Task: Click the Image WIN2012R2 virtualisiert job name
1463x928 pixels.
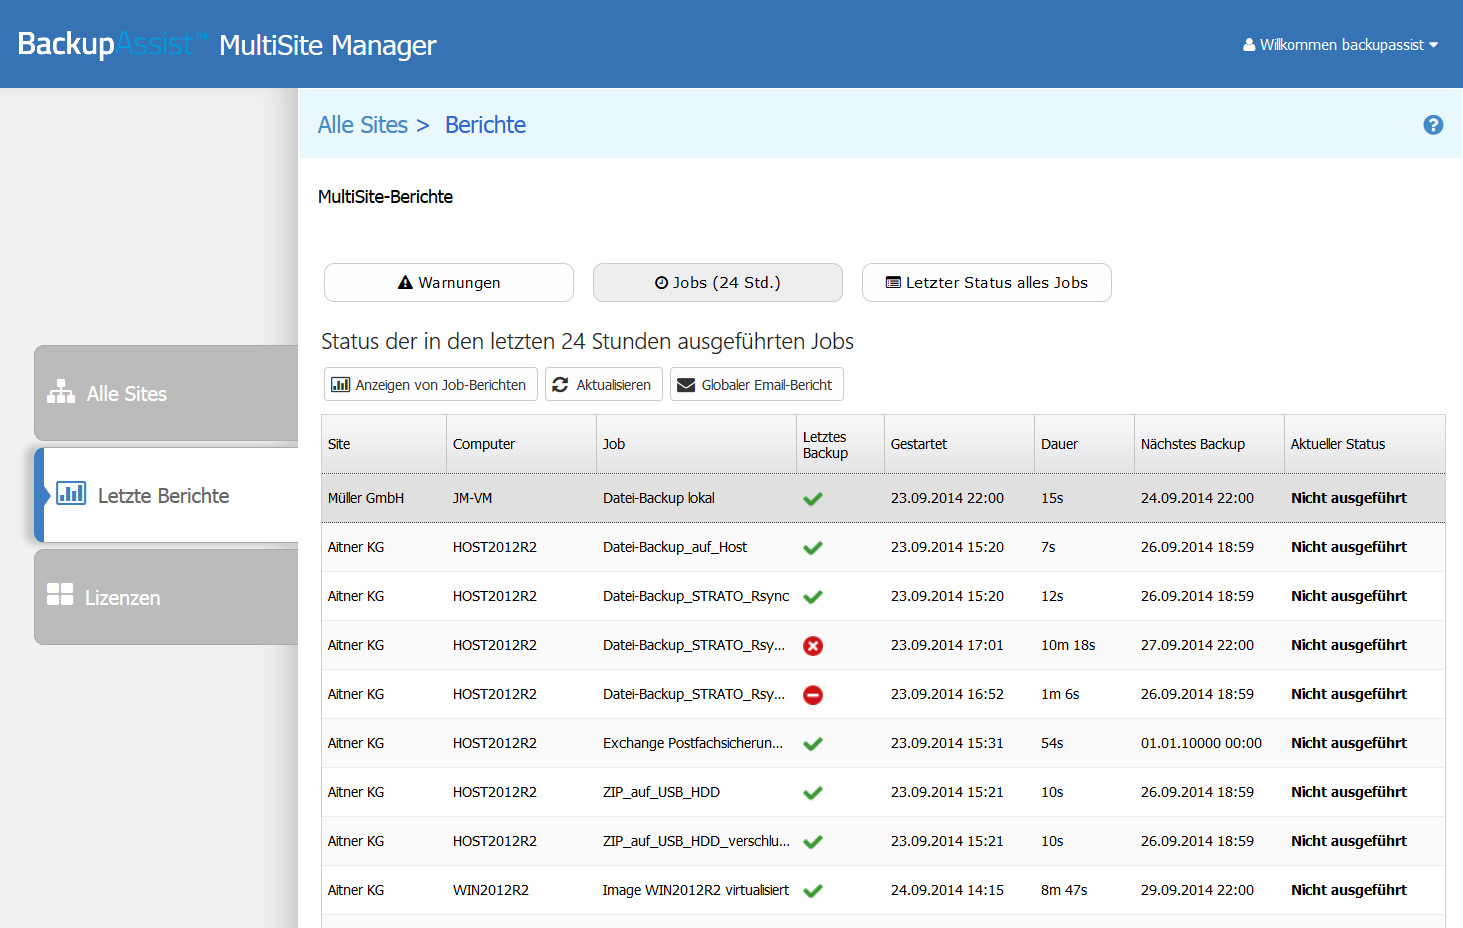Action: tap(696, 890)
